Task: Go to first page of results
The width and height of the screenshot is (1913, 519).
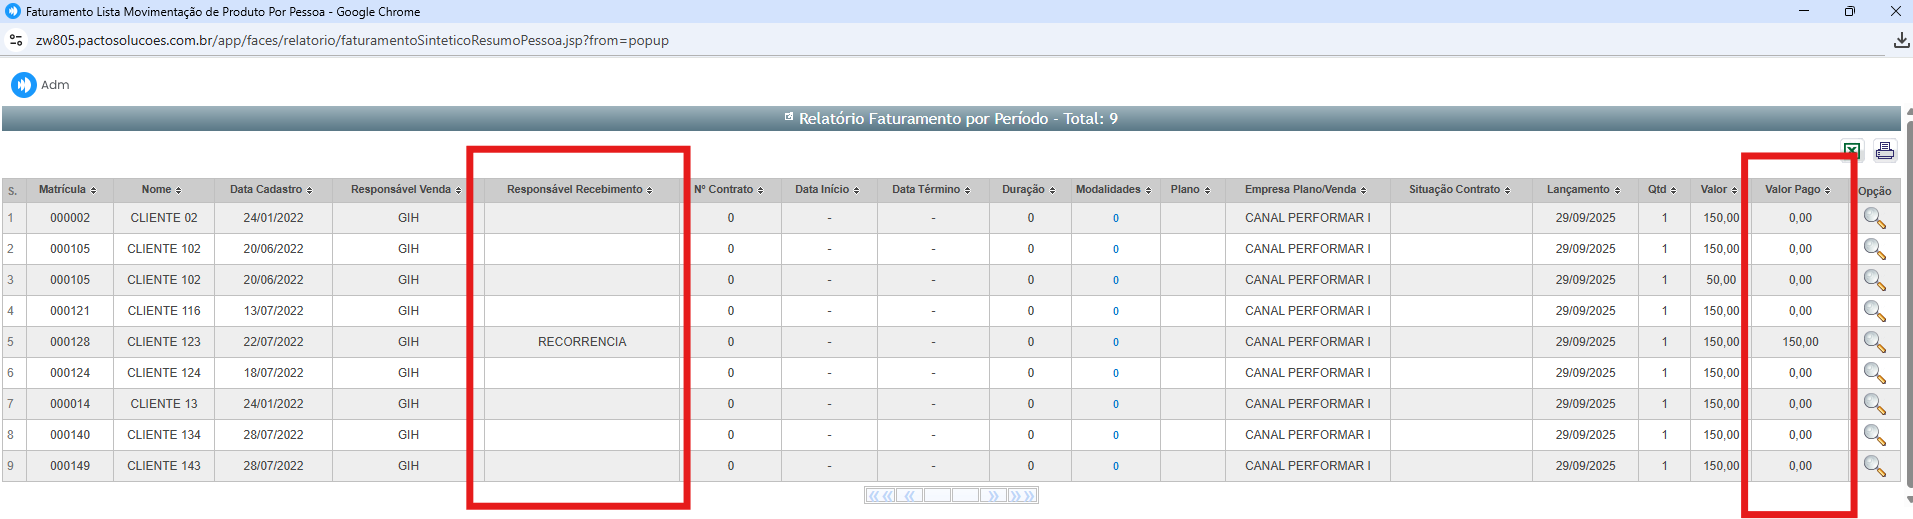Action: click(x=880, y=496)
